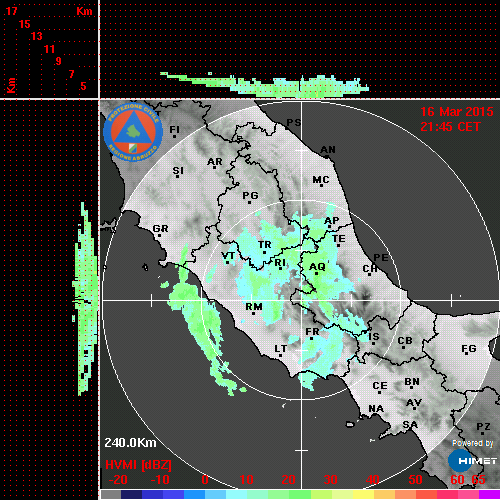This screenshot has height=500, width=500.
Task: Click the FI city label
Action: (175, 129)
